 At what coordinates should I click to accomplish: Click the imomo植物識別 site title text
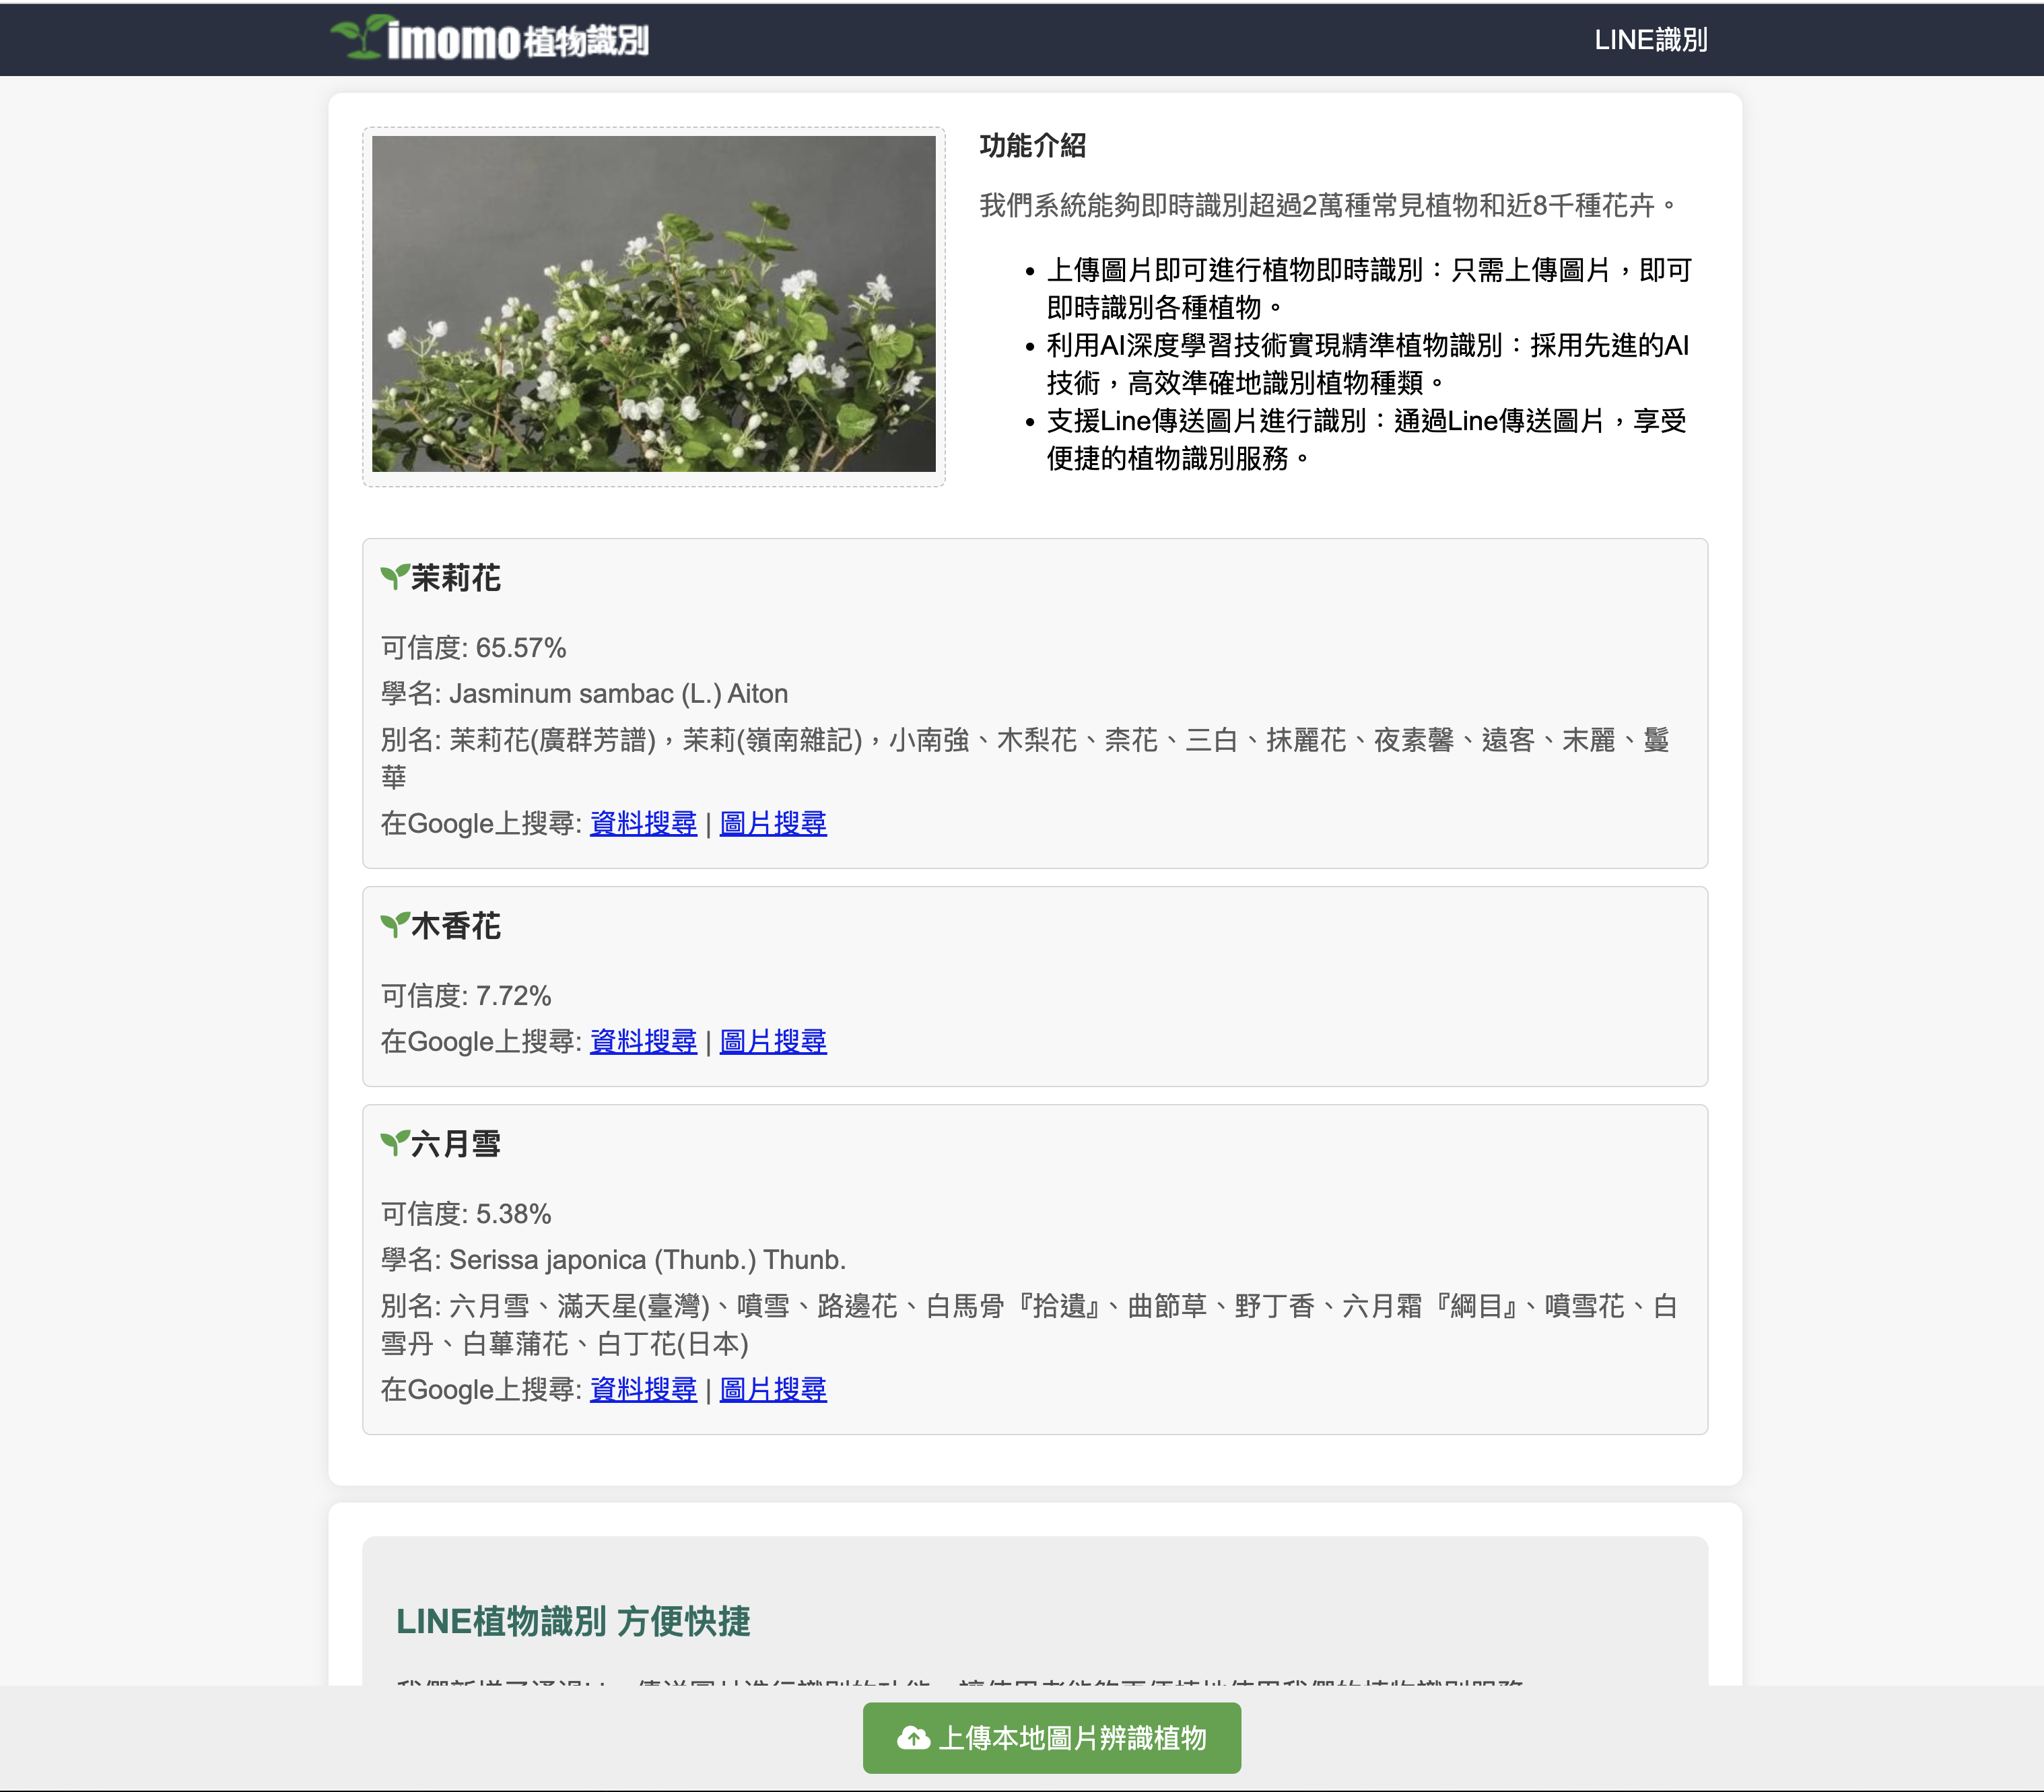point(517,41)
